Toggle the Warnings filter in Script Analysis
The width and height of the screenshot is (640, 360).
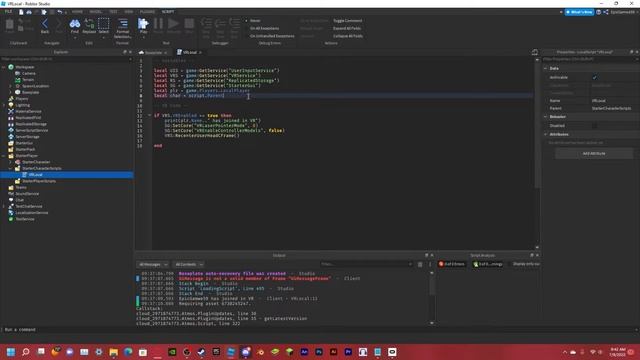pos(488,264)
